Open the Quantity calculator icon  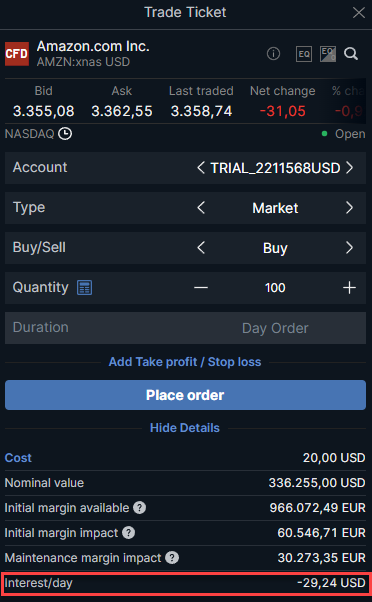click(x=84, y=288)
